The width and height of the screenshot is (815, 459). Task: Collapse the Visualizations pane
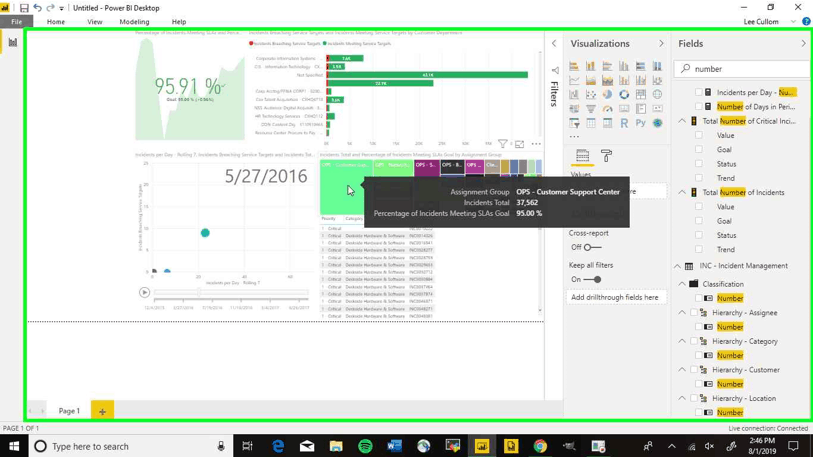(x=661, y=44)
